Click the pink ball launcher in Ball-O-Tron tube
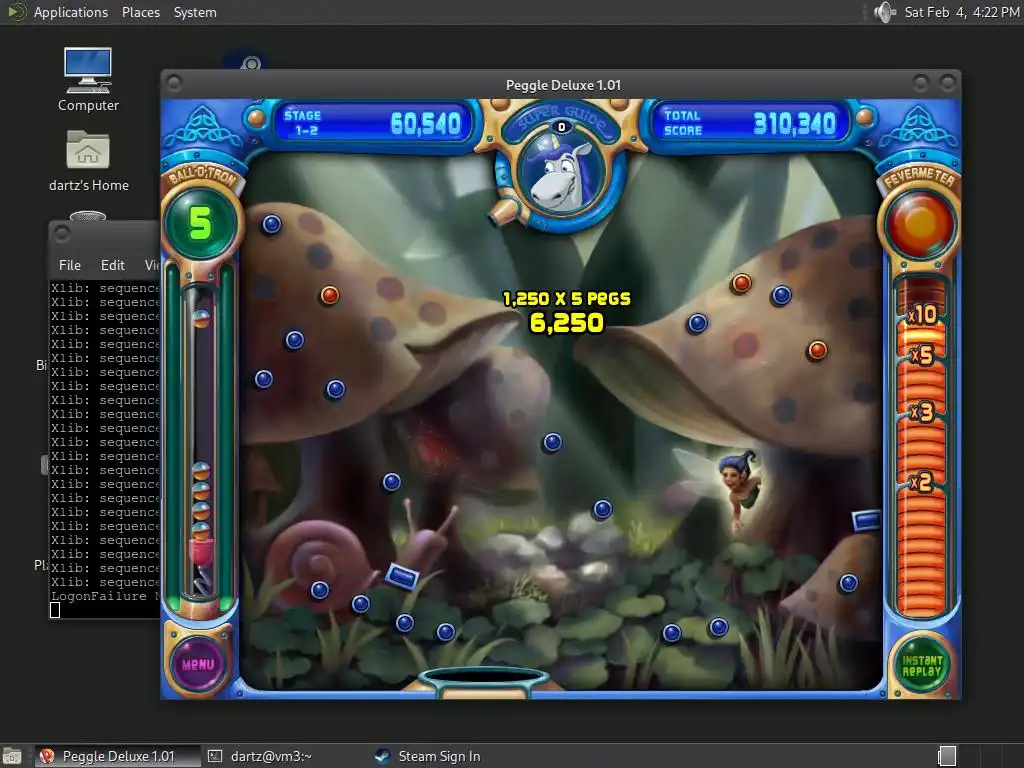Viewport: 1024px width, 768px height. click(x=201, y=552)
